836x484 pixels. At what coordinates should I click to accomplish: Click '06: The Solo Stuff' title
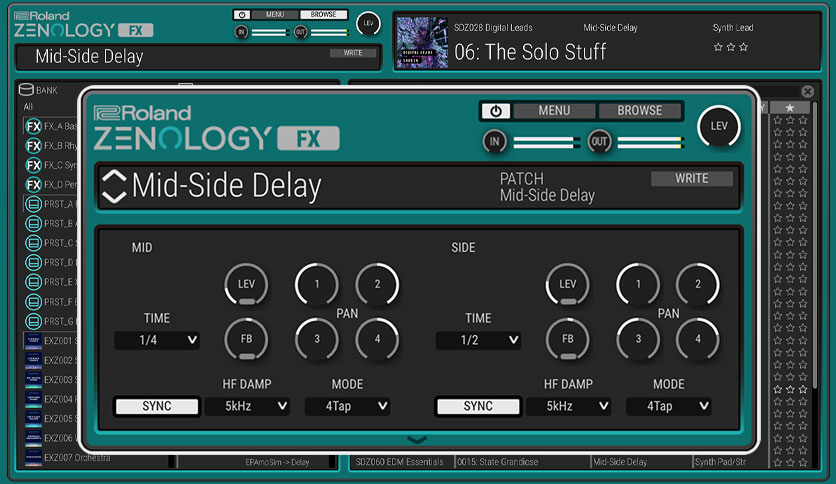click(530, 52)
